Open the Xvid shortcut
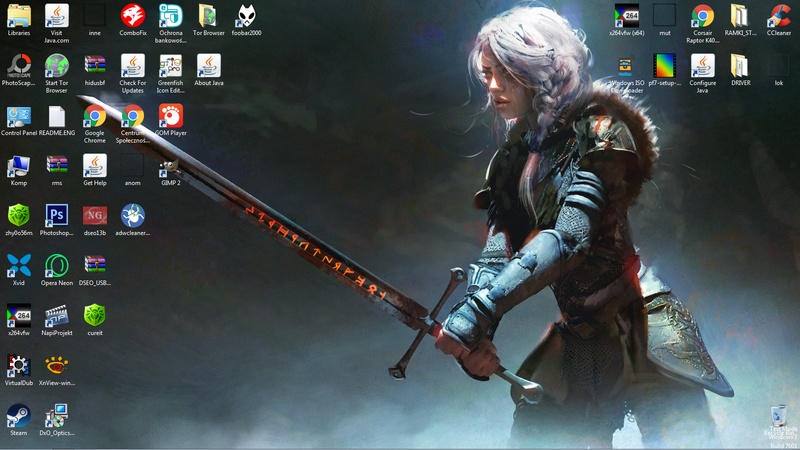Image resolution: width=800 pixels, height=450 pixels. coord(19,266)
